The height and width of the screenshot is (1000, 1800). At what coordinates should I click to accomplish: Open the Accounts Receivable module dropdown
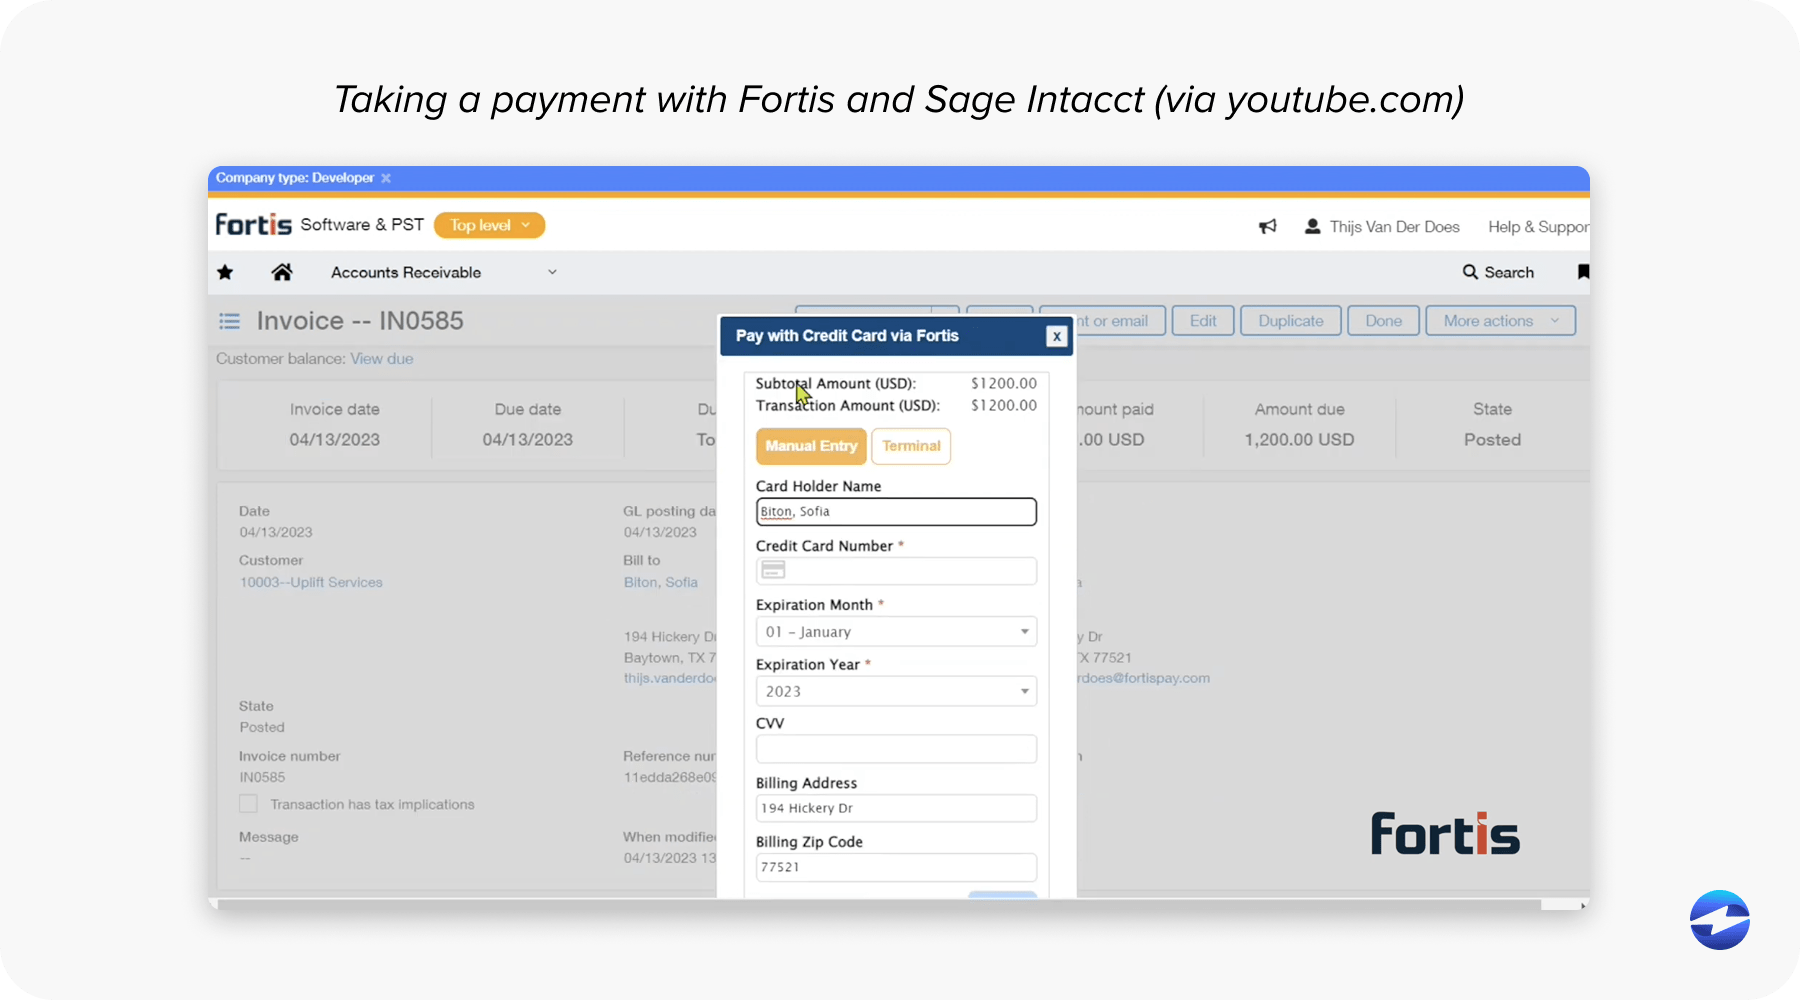(x=552, y=272)
